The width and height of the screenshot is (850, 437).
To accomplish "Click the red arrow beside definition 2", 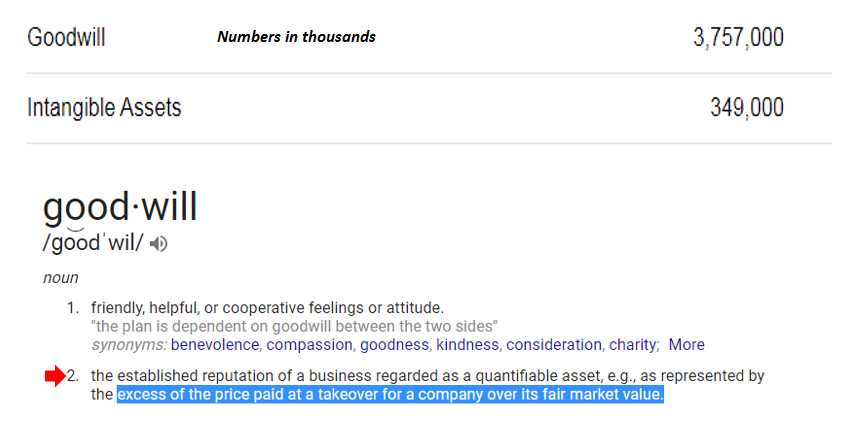I will [54, 376].
